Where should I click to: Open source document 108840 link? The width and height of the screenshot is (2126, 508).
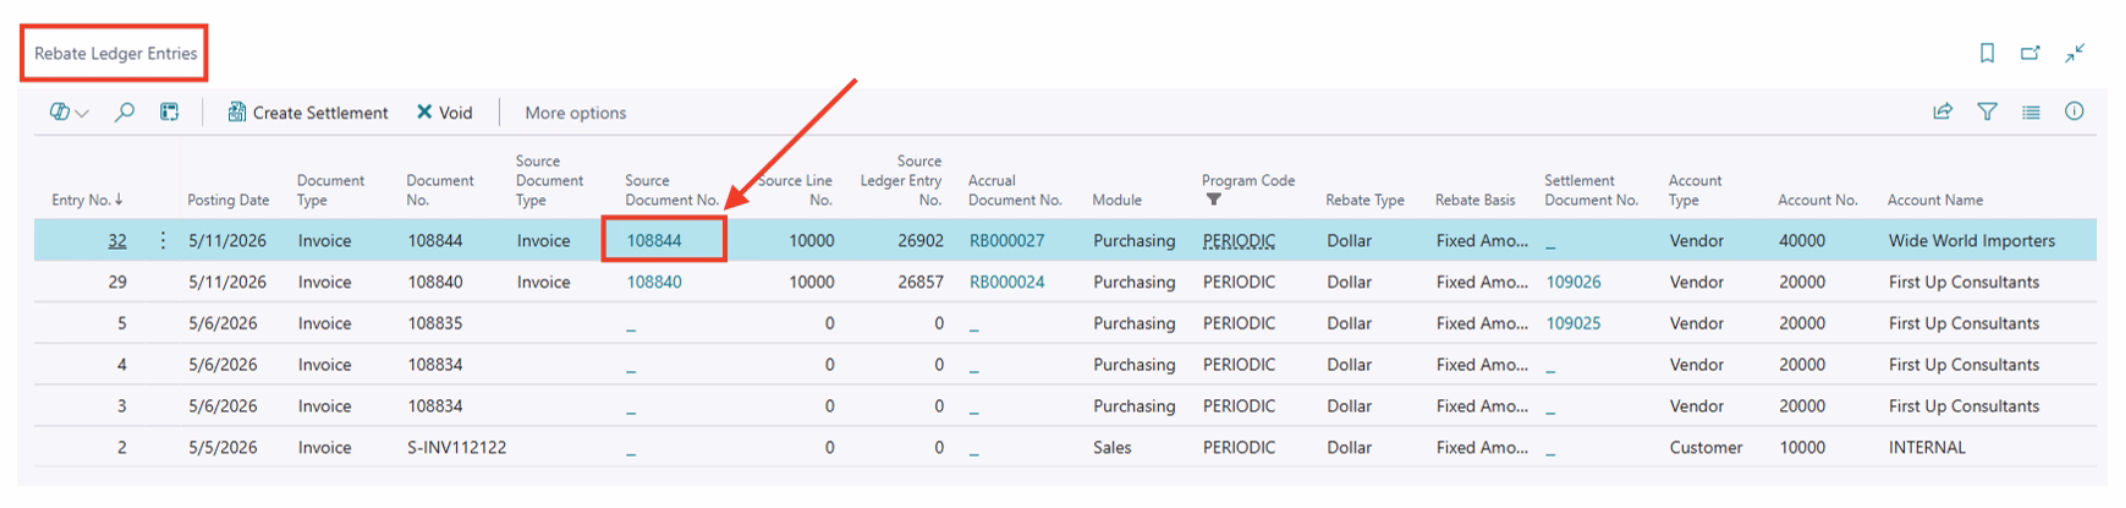coord(654,282)
